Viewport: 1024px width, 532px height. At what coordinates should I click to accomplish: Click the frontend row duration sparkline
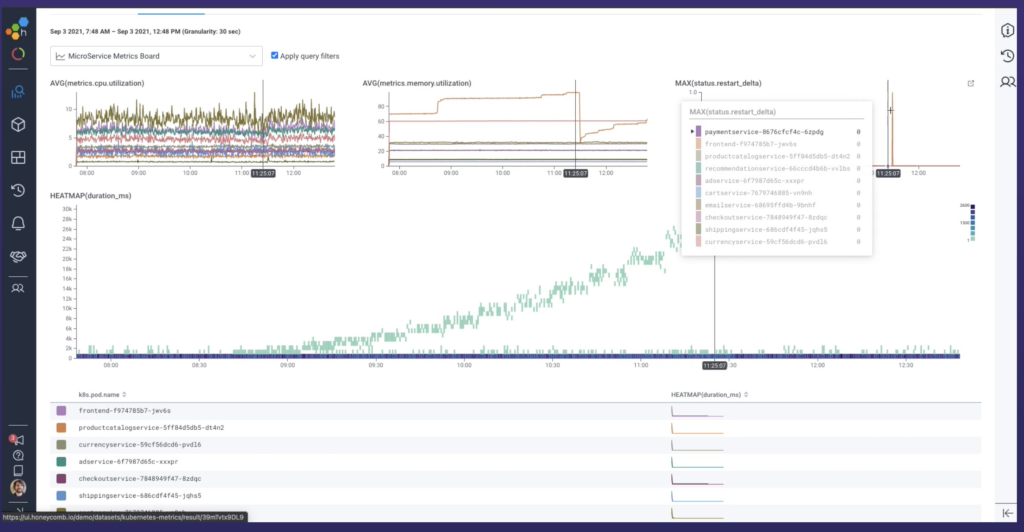697,411
